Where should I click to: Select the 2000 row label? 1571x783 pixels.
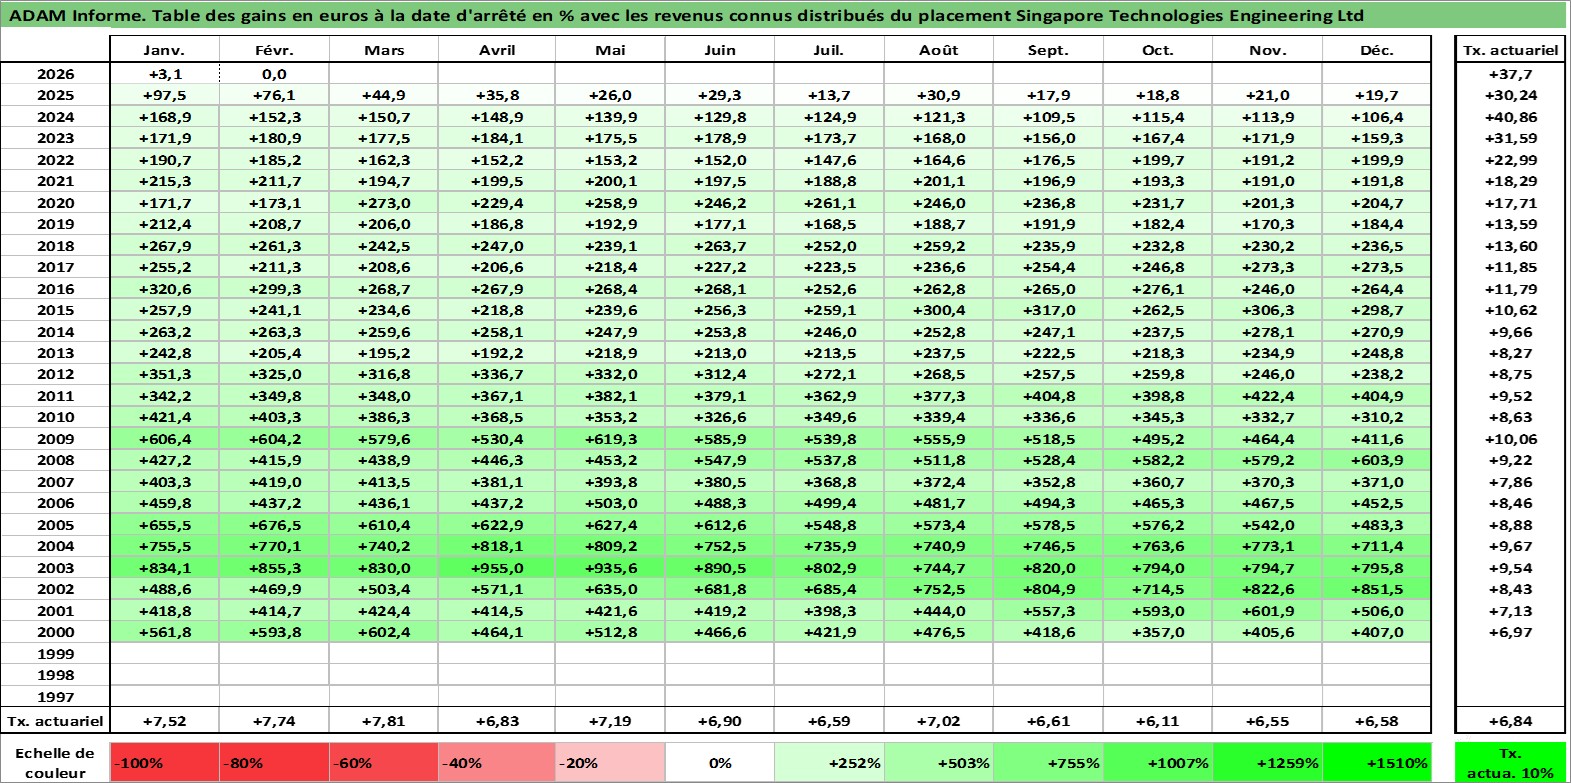pos(55,632)
